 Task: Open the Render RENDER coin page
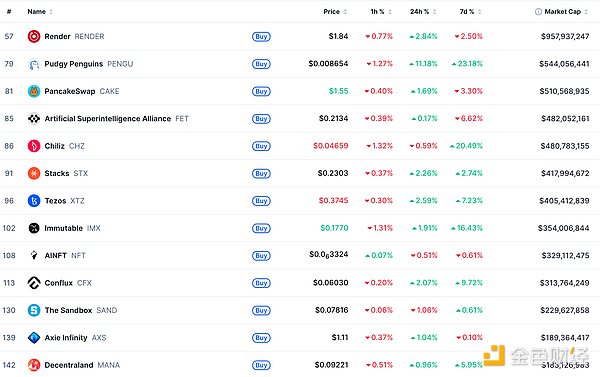point(74,36)
